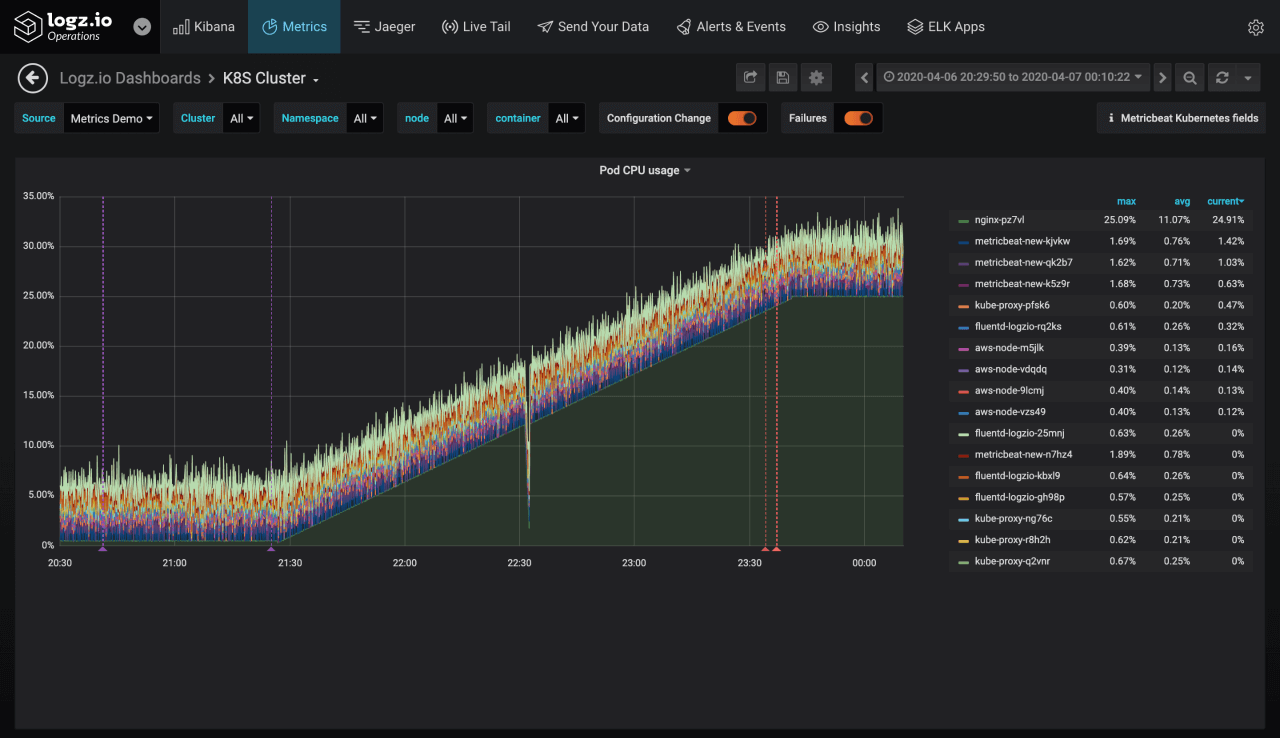The width and height of the screenshot is (1280, 738).
Task: Click purple annotation marker near 21:25
Action: point(271,549)
